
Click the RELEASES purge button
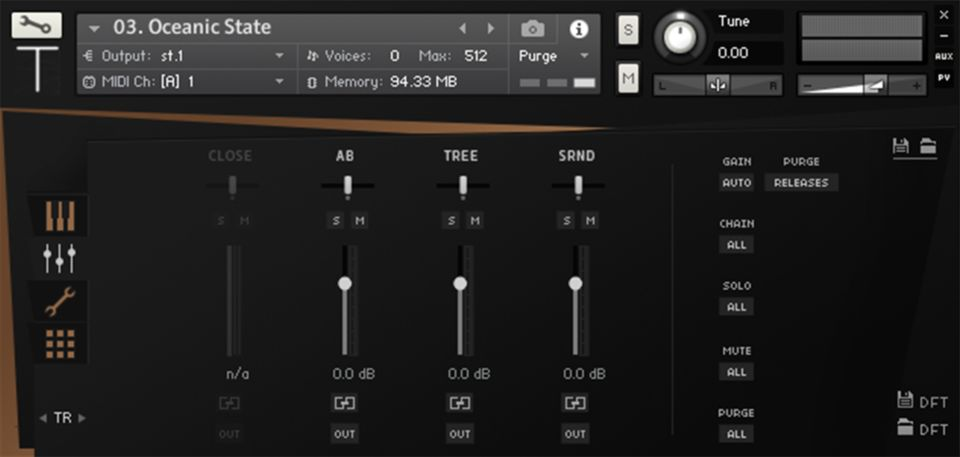pyautogui.click(x=801, y=183)
